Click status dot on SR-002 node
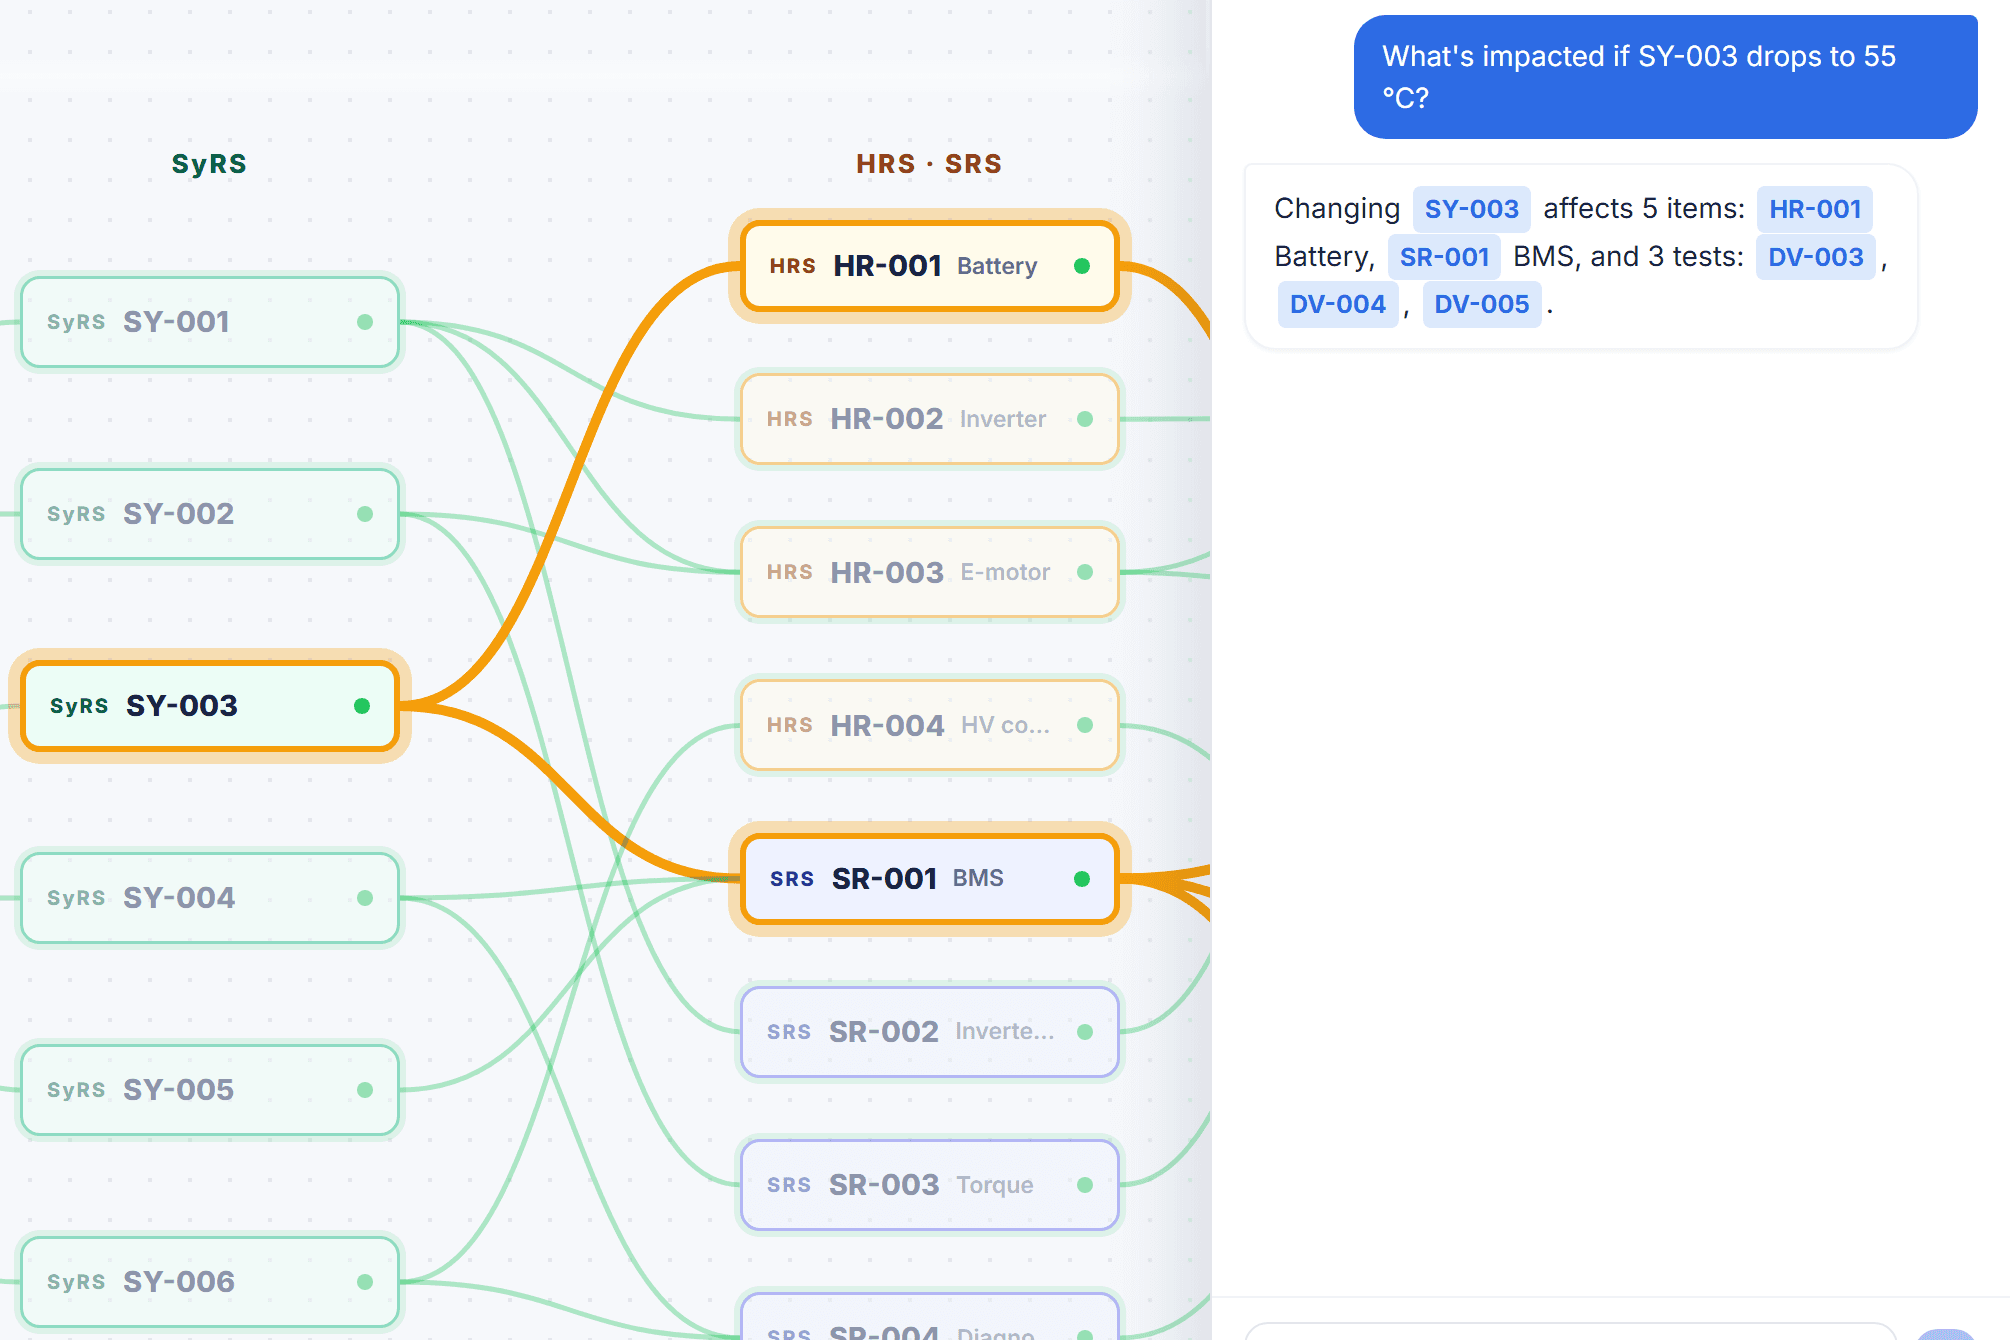This screenshot has width=2010, height=1340. (x=1085, y=1032)
